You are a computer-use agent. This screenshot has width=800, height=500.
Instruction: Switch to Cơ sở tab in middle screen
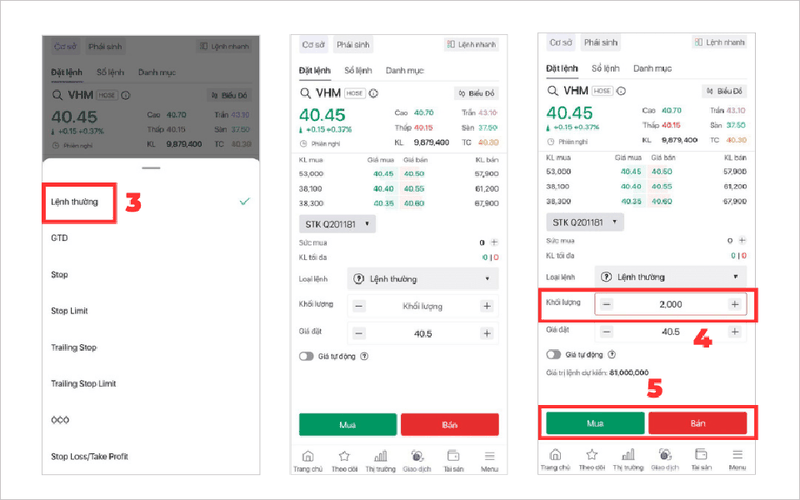pos(313,44)
